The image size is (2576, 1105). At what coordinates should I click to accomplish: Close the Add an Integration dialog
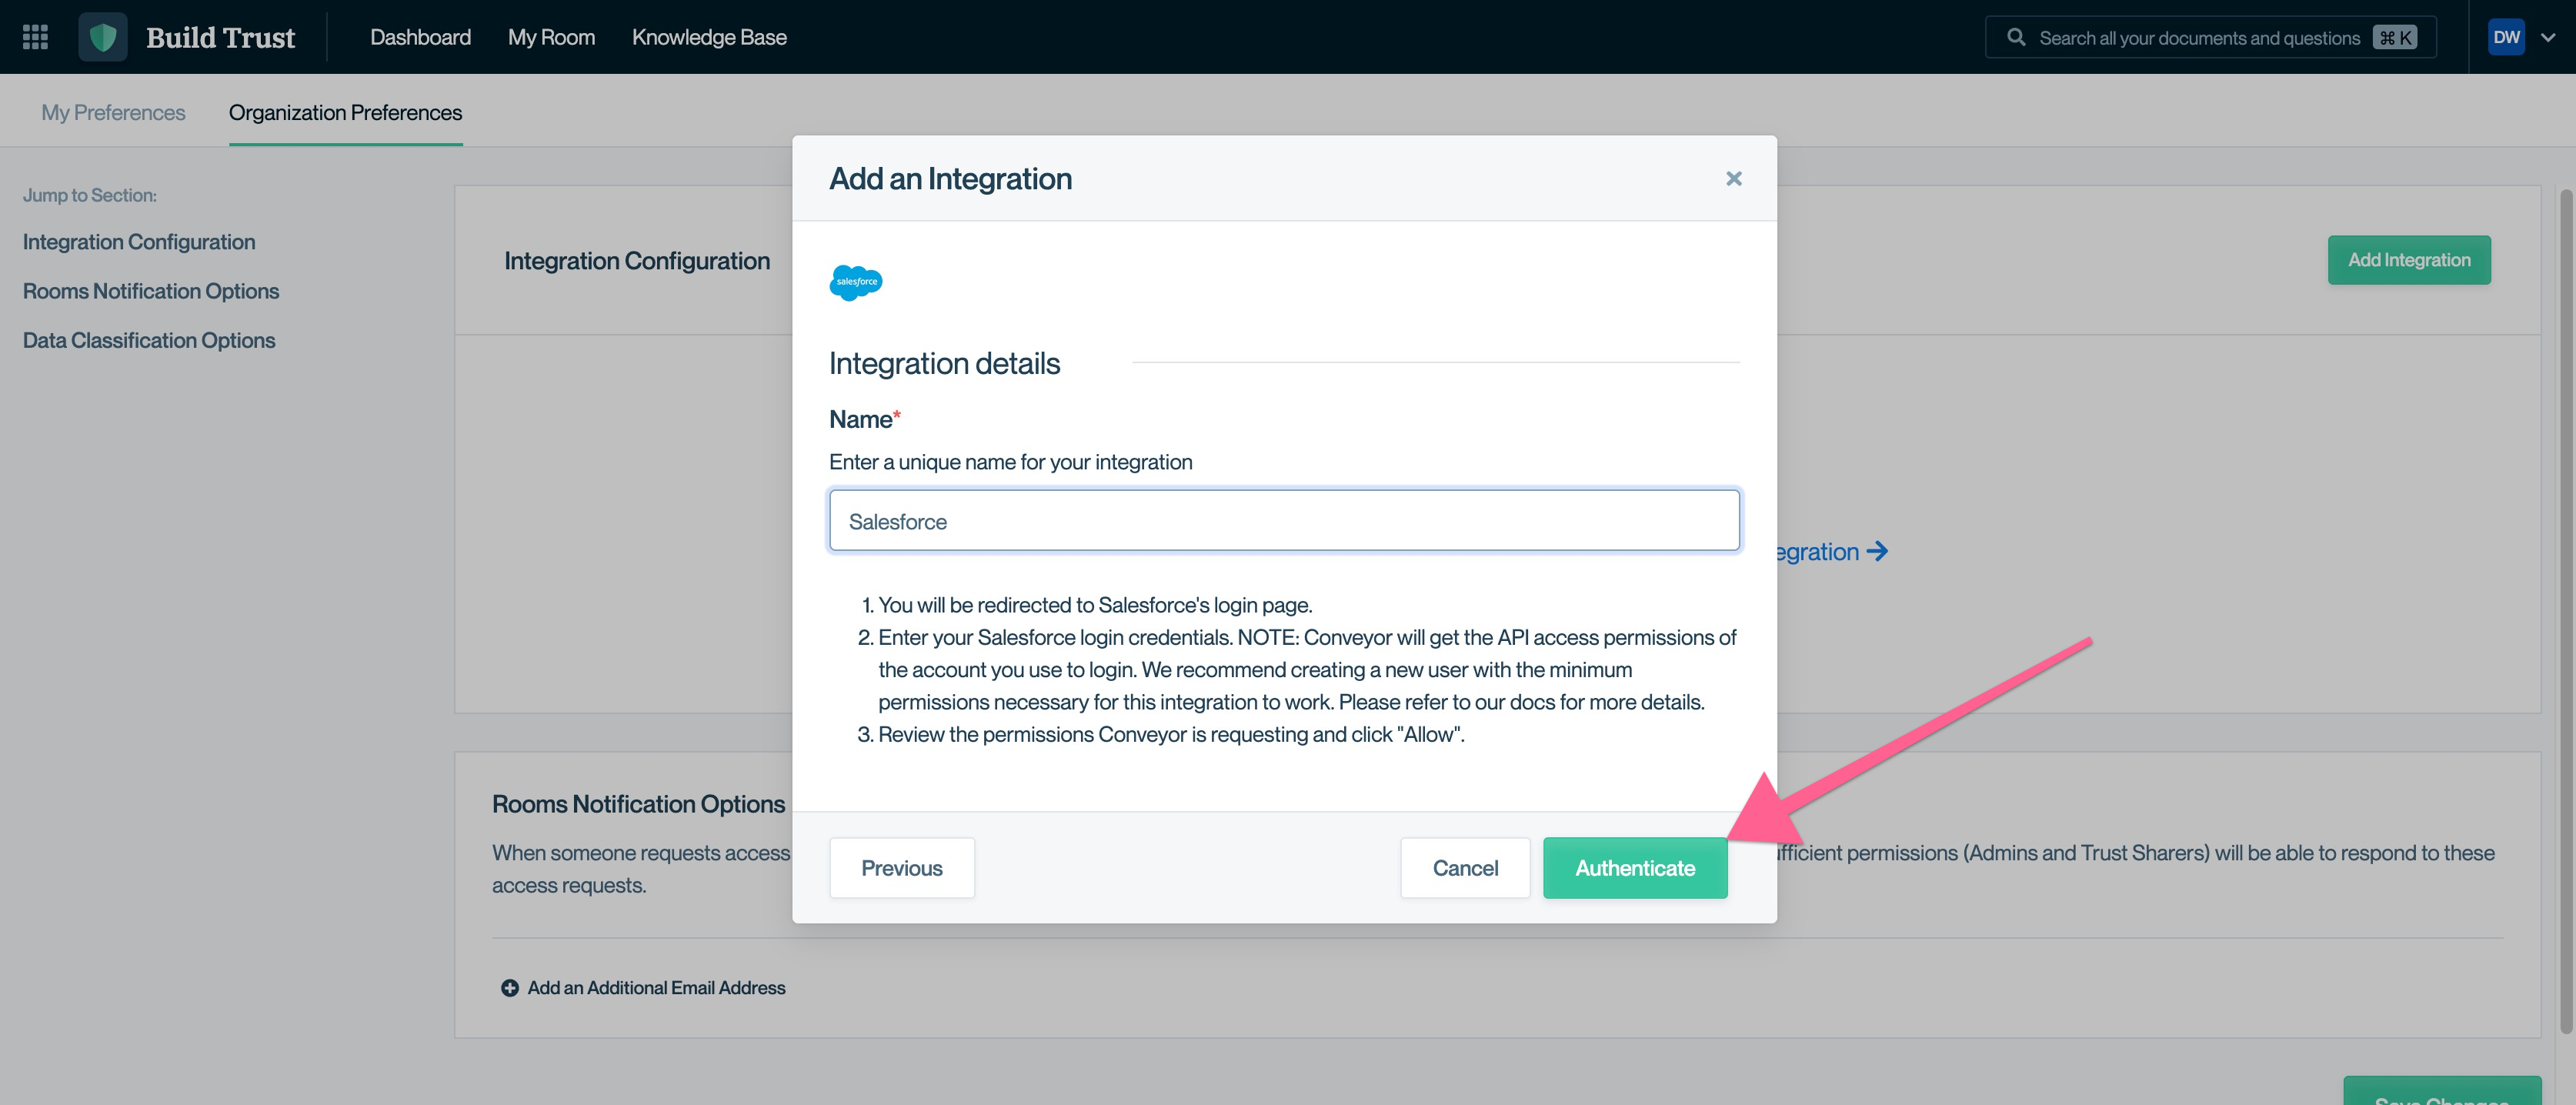pyautogui.click(x=1733, y=178)
